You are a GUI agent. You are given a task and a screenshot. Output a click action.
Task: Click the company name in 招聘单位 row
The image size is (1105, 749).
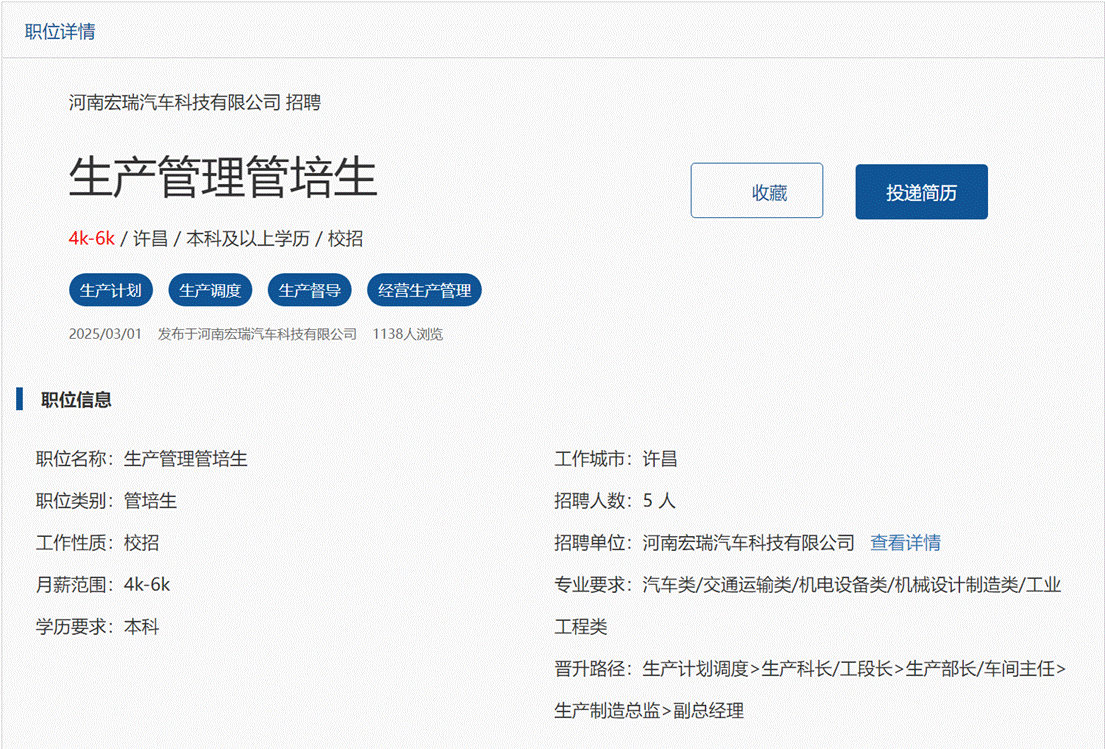(748, 543)
